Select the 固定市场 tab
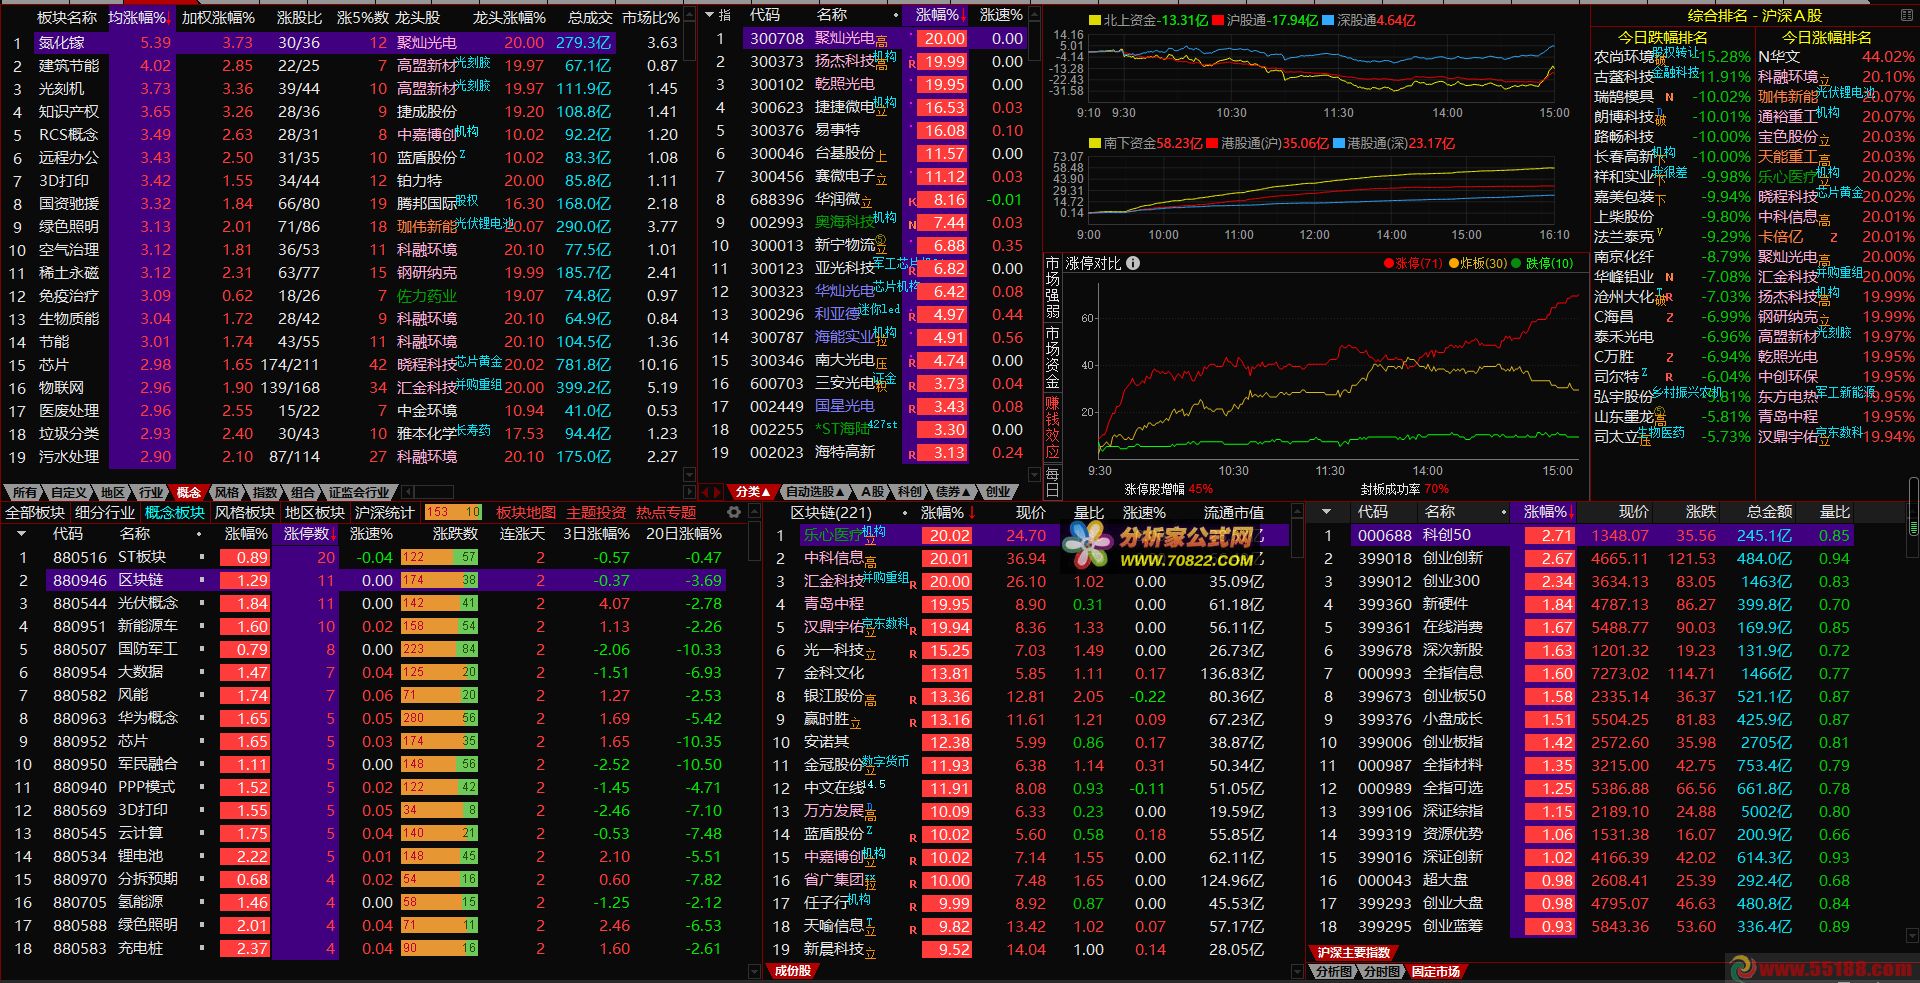The image size is (1920, 983). tap(1436, 971)
